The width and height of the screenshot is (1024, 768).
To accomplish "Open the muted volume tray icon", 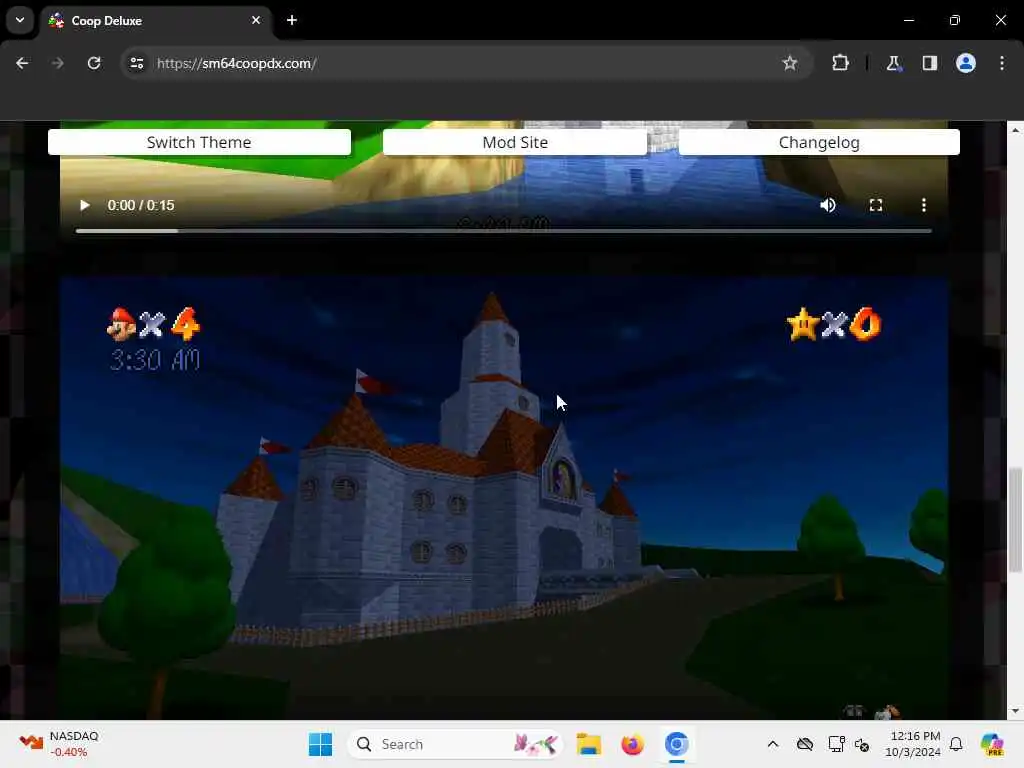I will (862, 744).
